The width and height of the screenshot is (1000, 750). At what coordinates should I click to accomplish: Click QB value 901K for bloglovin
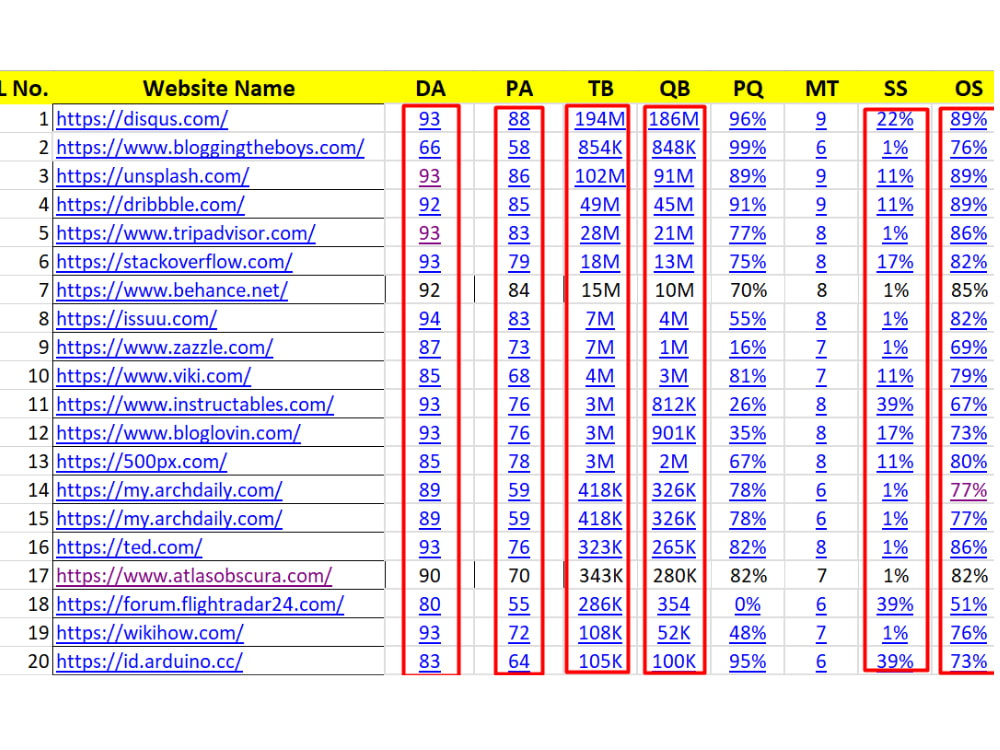pyautogui.click(x=674, y=434)
